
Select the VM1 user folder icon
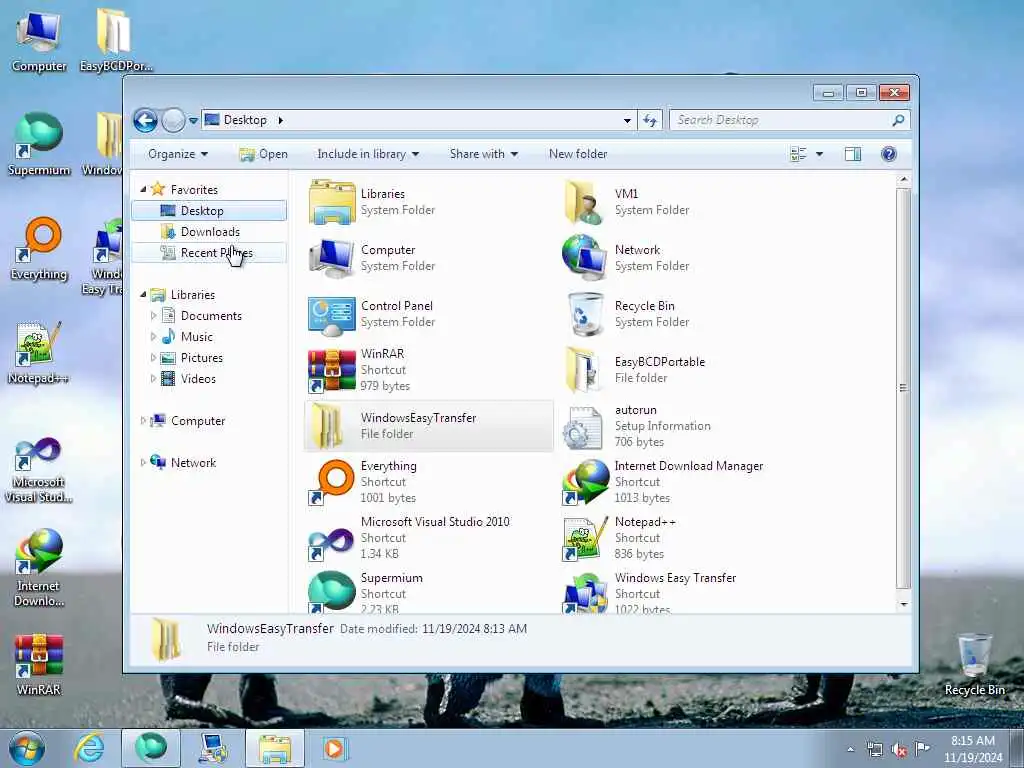pos(584,202)
